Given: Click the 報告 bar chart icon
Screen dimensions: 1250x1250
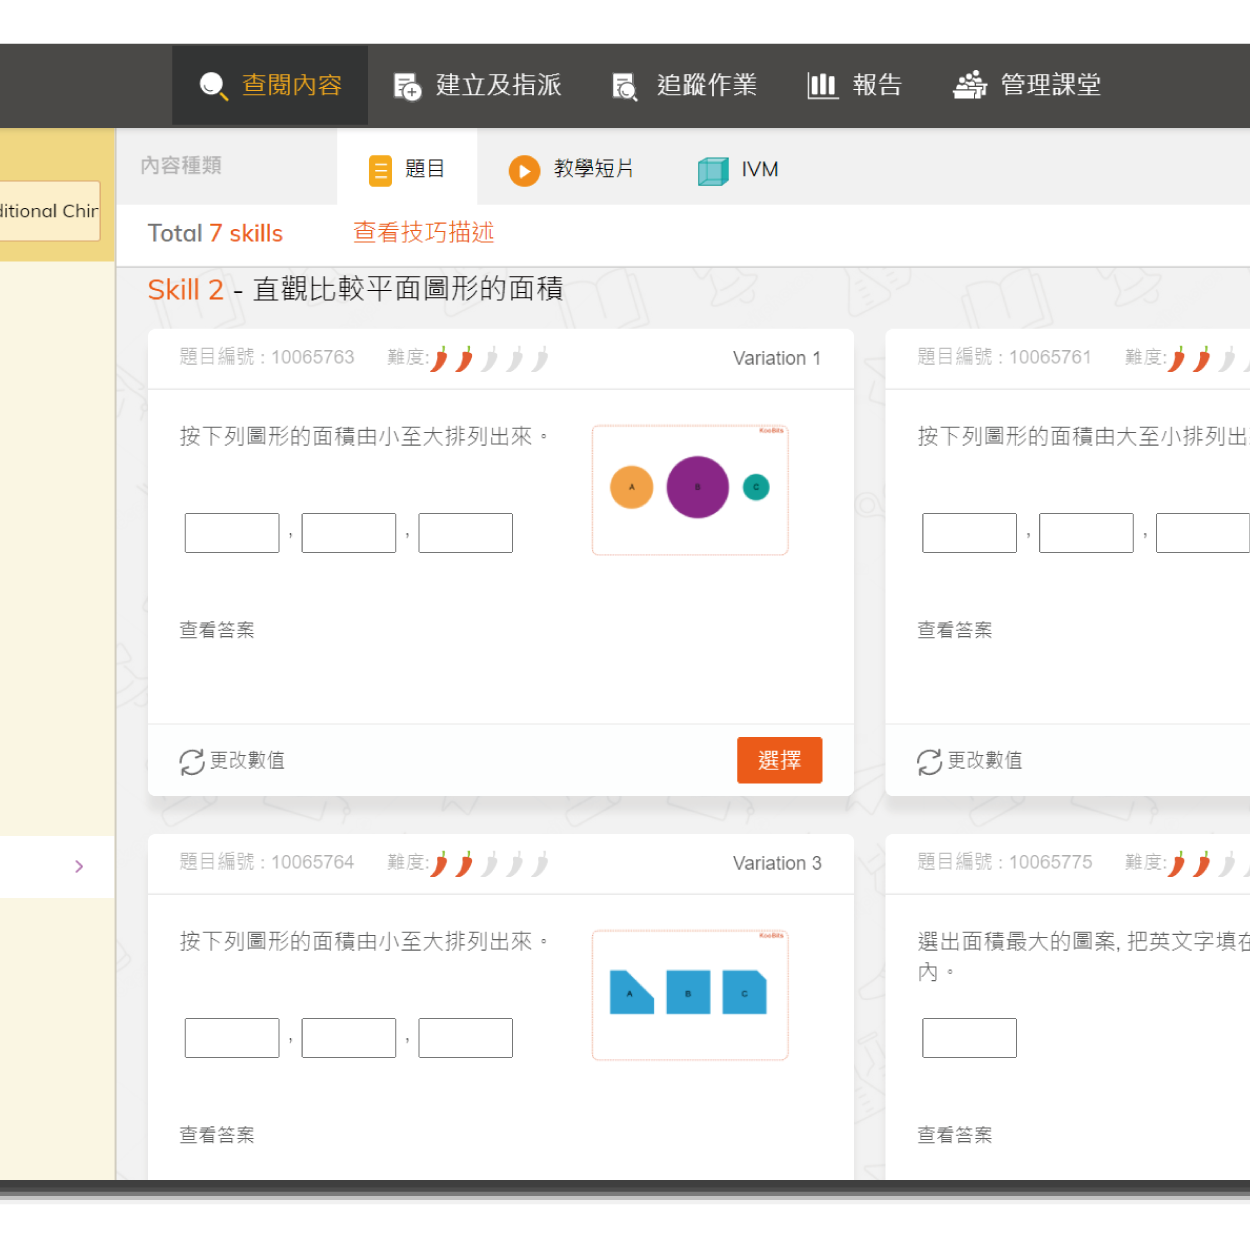Looking at the screenshot, I should point(822,86).
